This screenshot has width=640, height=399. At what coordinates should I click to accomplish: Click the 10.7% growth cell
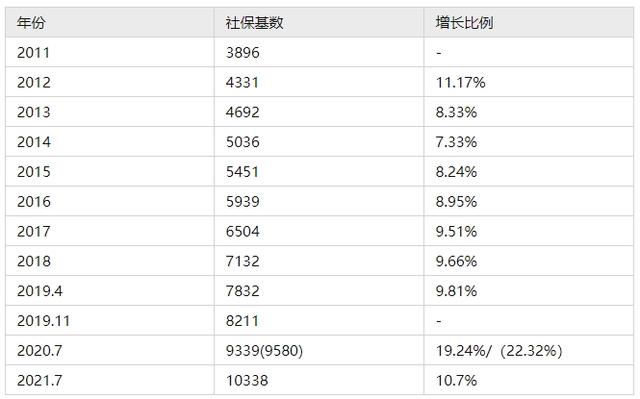pos(529,380)
